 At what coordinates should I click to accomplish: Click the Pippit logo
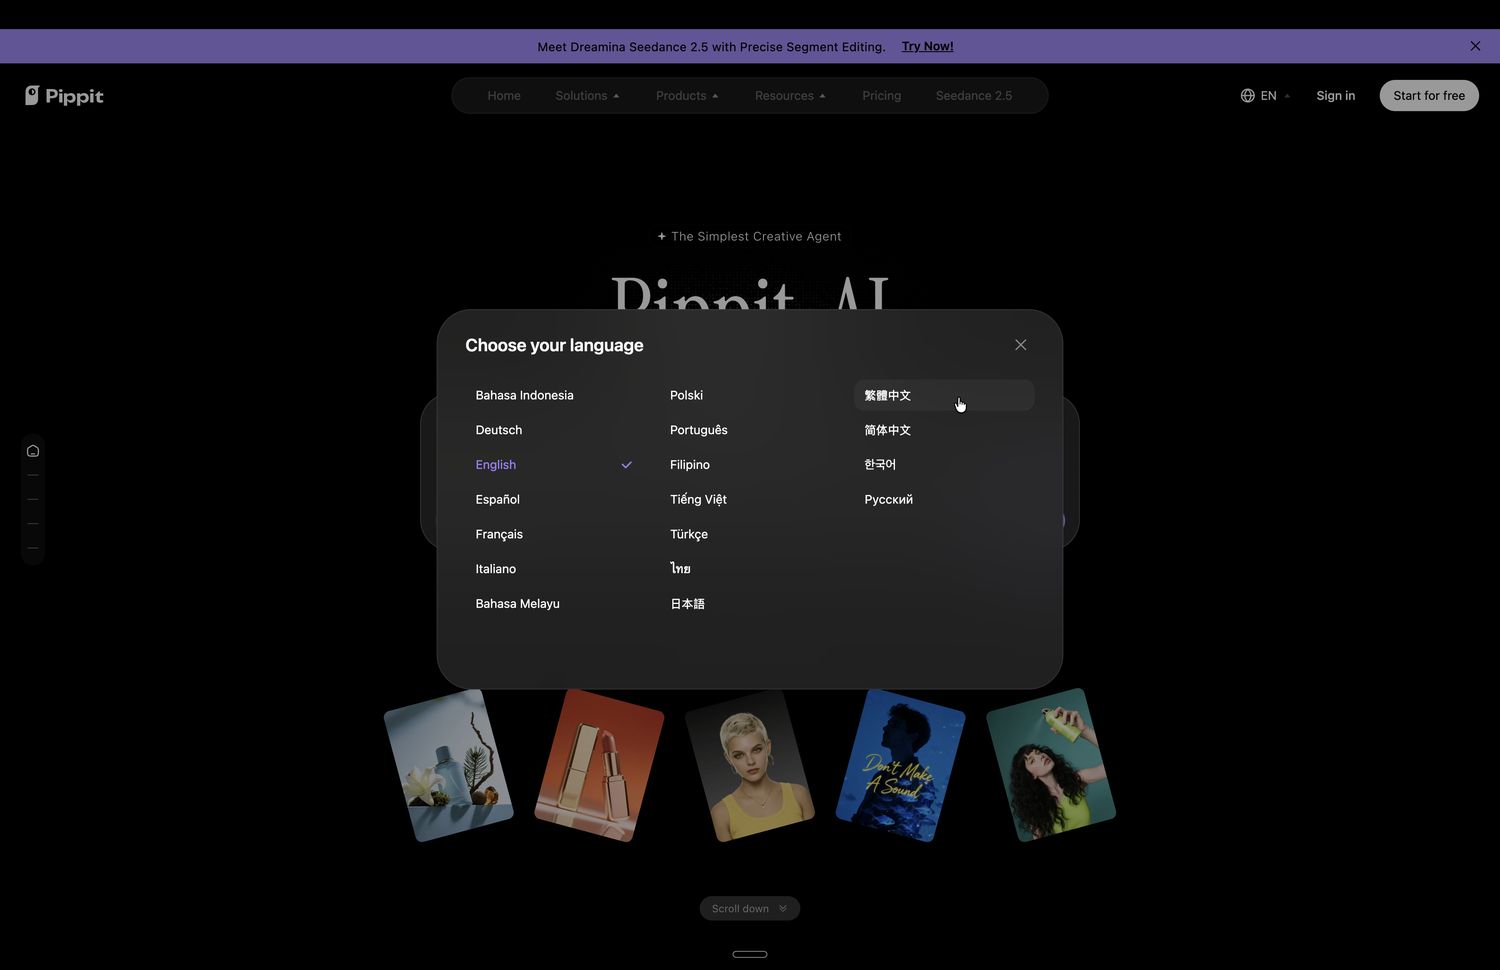64,96
